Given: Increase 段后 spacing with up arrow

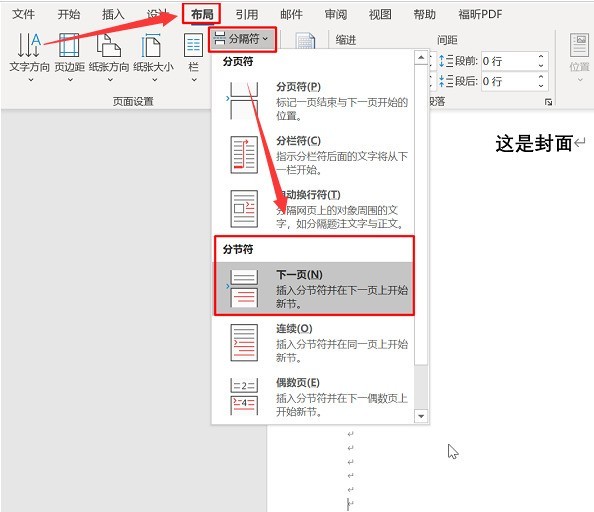Looking at the screenshot, I should pyautogui.click(x=541, y=77).
